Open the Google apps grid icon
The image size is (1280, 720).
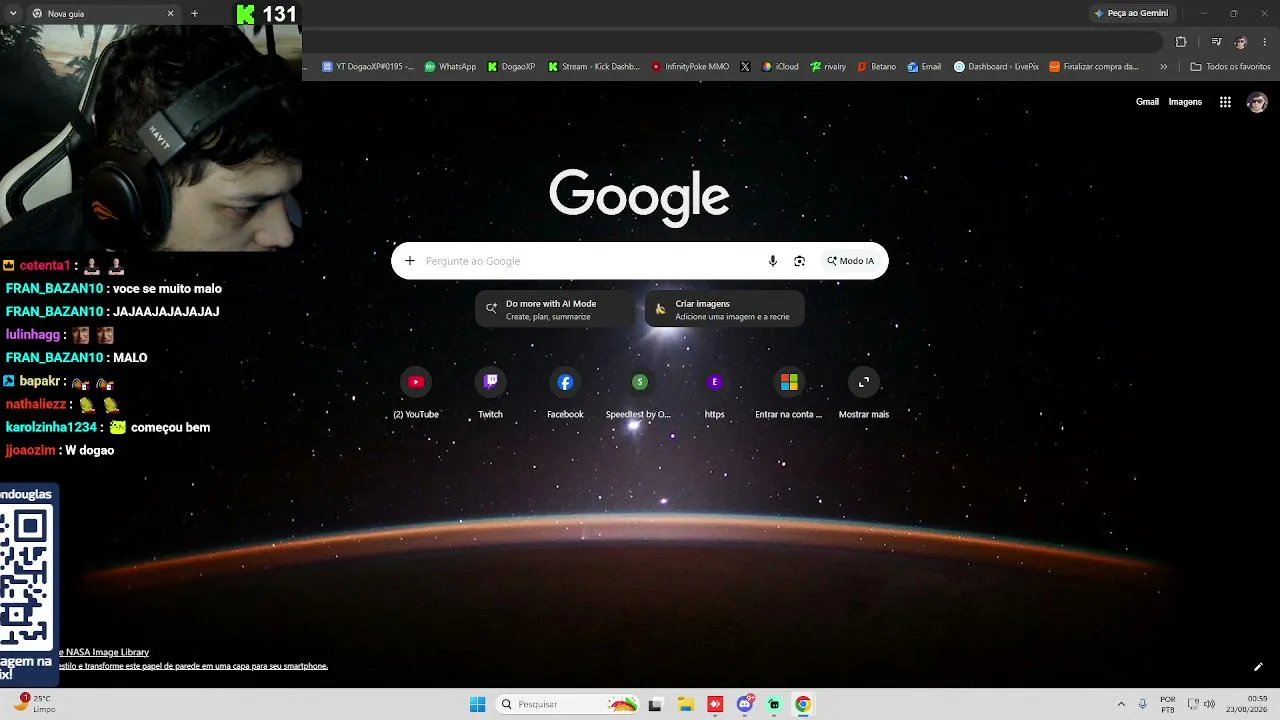click(1225, 102)
